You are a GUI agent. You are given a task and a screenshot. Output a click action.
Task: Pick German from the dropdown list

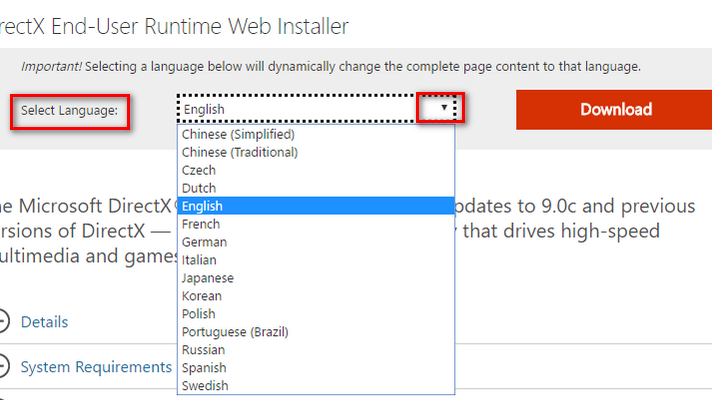[x=316, y=242]
